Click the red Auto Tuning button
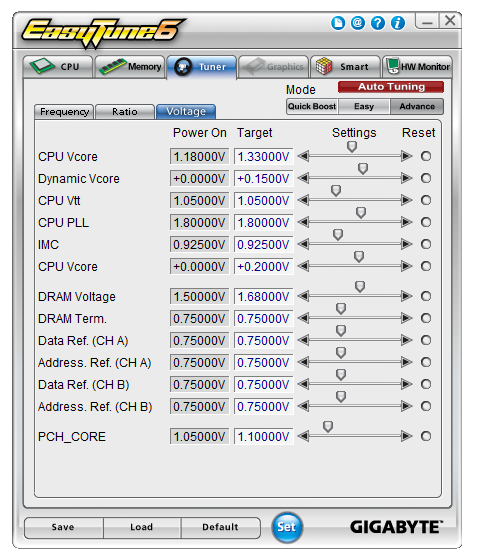This screenshot has width=481, height=560. click(x=391, y=87)
